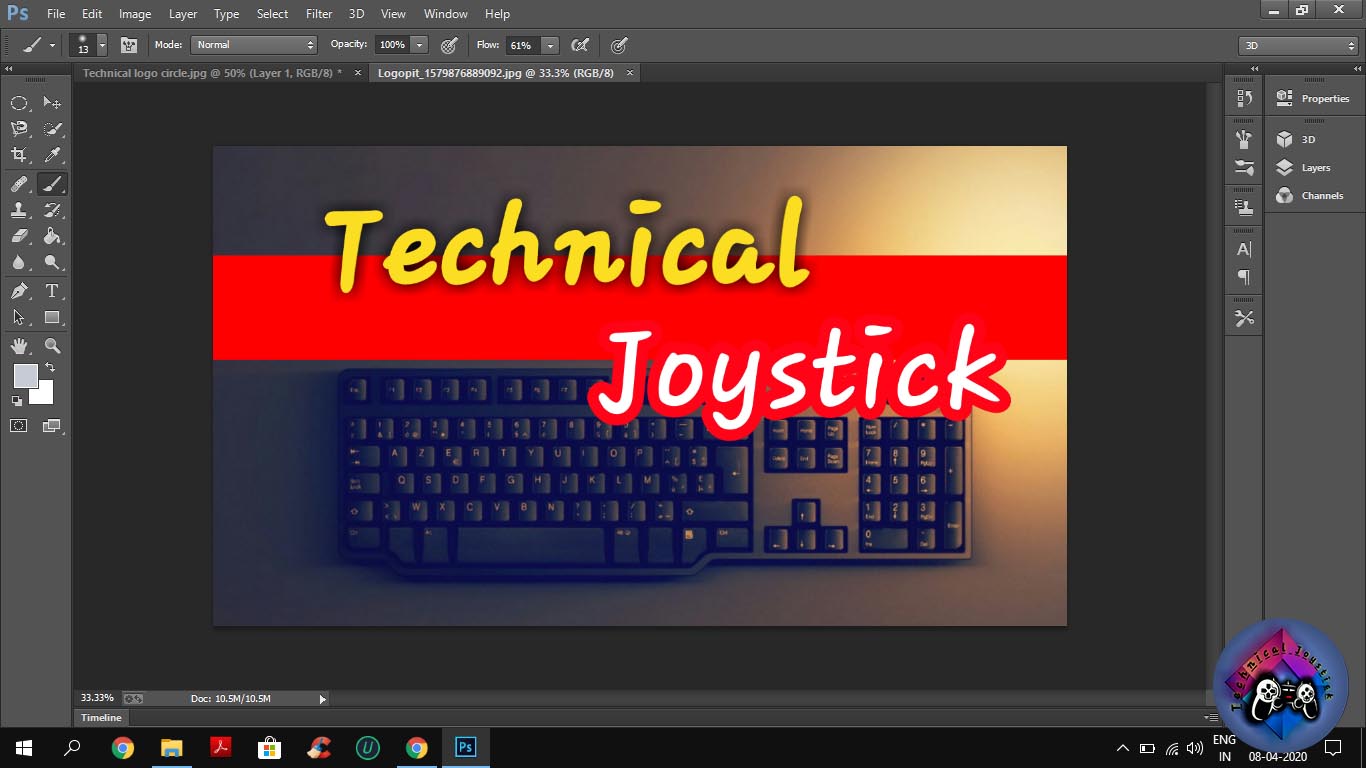Select the Path Selection tool
The height and width of the screenshot is (768, 1366).
(x=19, y=317)
